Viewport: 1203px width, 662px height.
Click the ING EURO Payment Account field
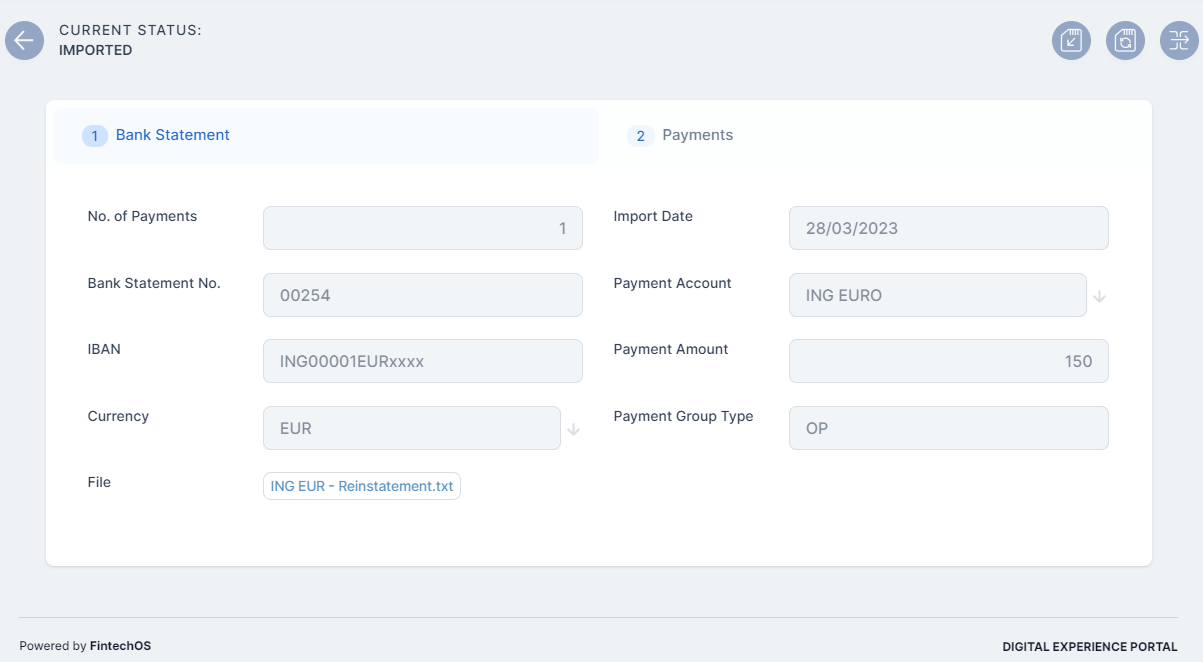(937, 295)
